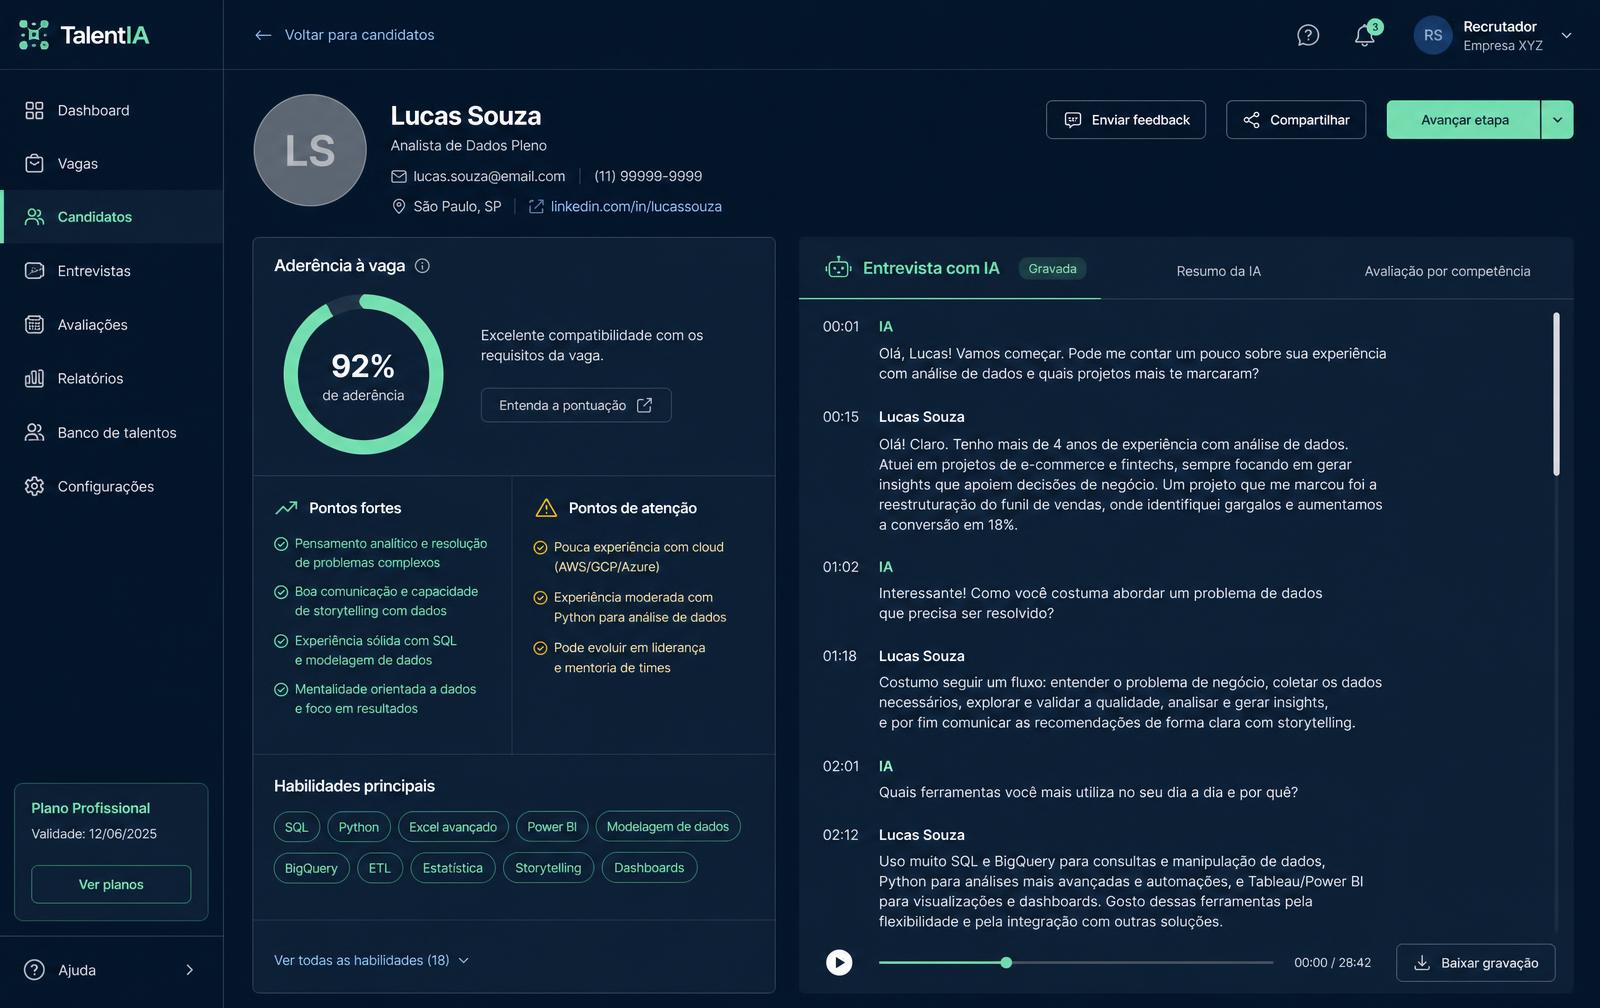Click Entenda a pontuação button

[x=576, y=405]
